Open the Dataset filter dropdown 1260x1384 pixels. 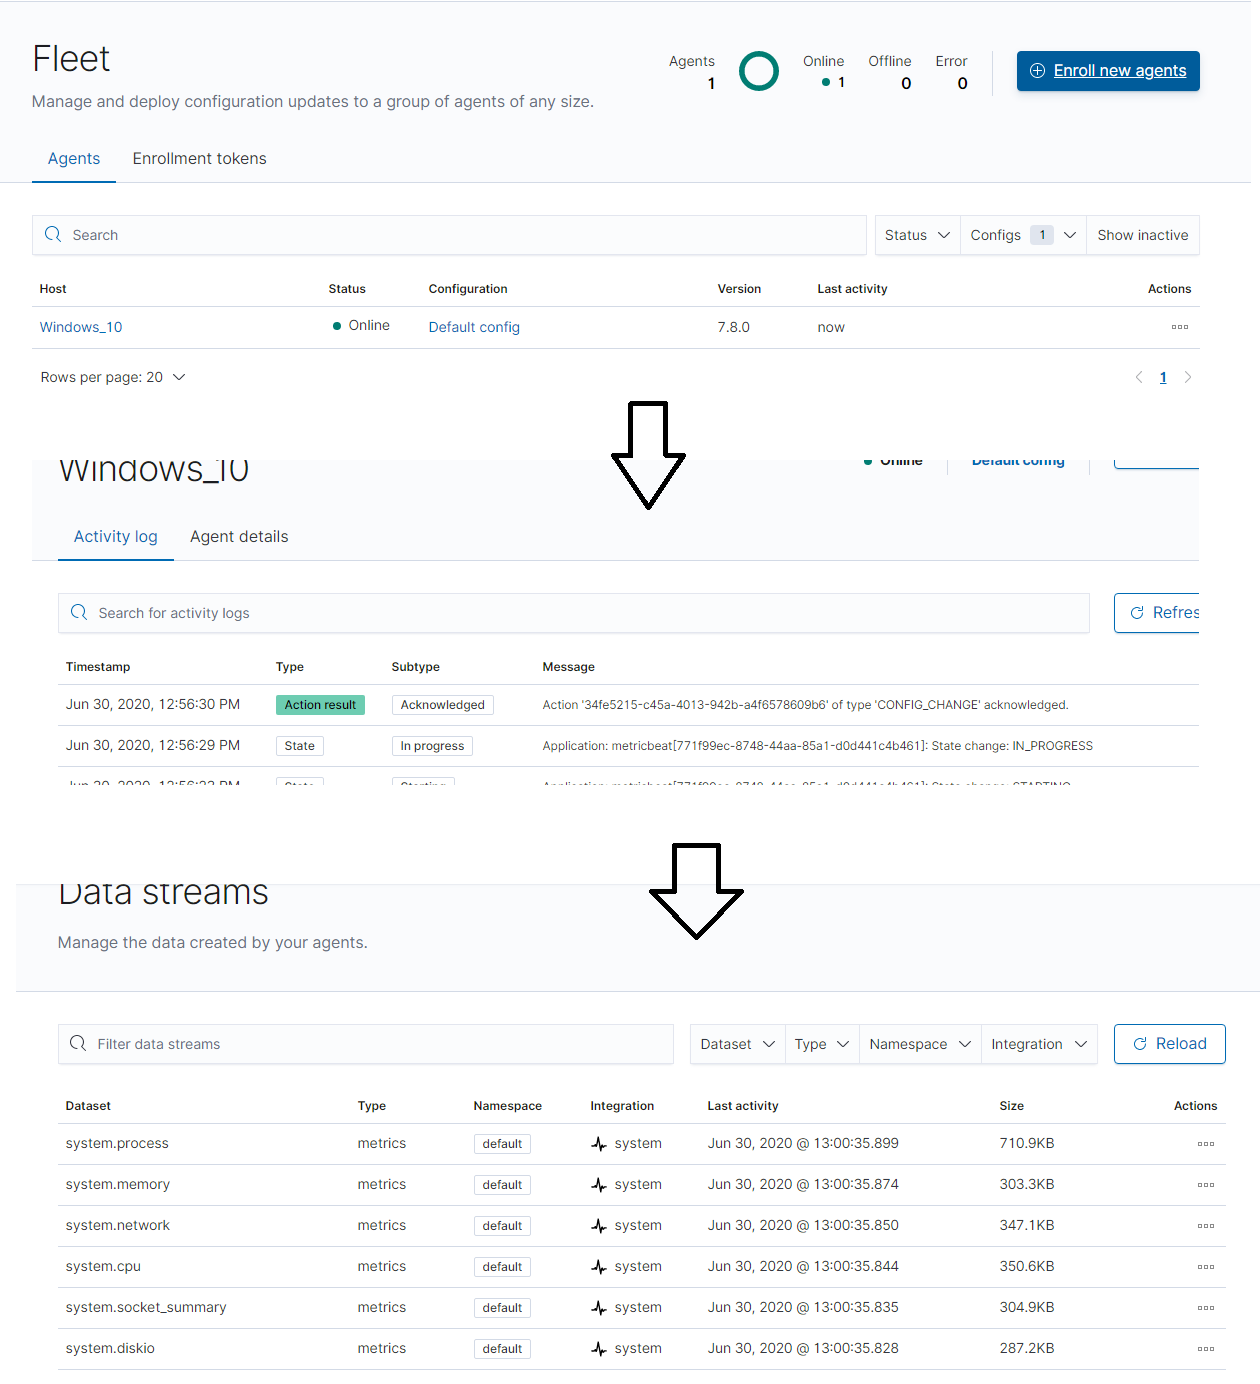point(737,1044)
